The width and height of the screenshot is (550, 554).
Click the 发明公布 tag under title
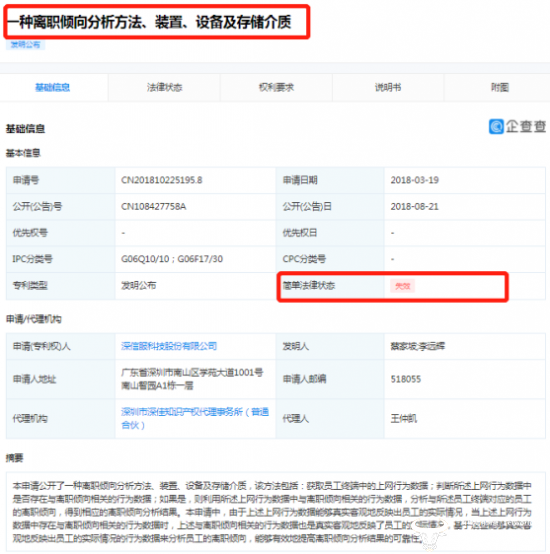coord(25,45)
